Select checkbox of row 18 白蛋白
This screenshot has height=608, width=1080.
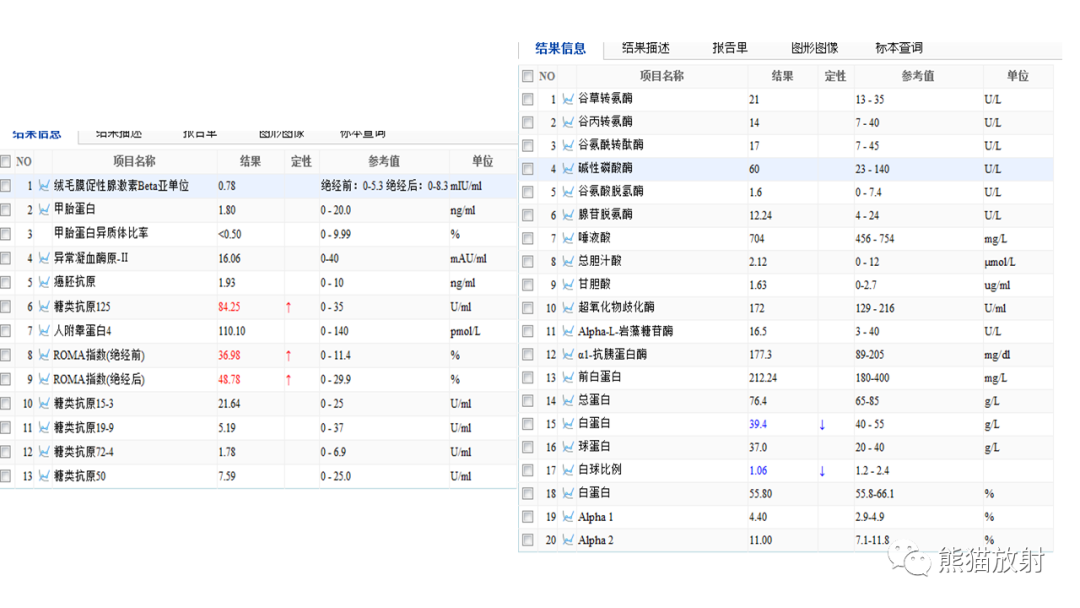click(x=528, y=494)
